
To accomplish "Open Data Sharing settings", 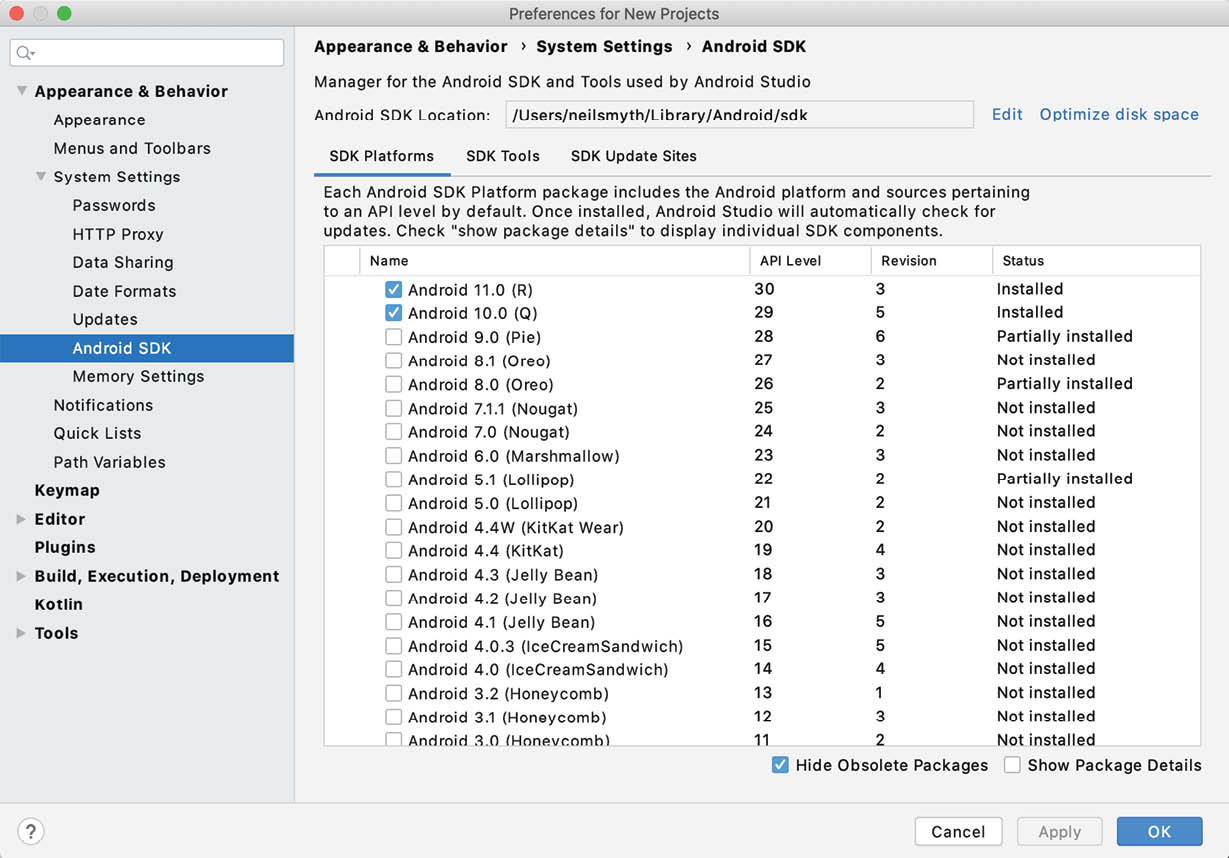I will 123,262.
